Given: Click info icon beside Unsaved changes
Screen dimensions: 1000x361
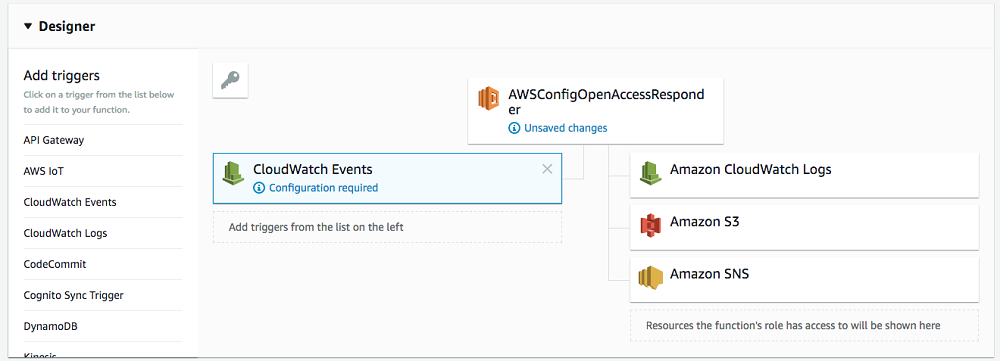Looking at the screenshot, I should pyautogui.click(x=514, y=128).
